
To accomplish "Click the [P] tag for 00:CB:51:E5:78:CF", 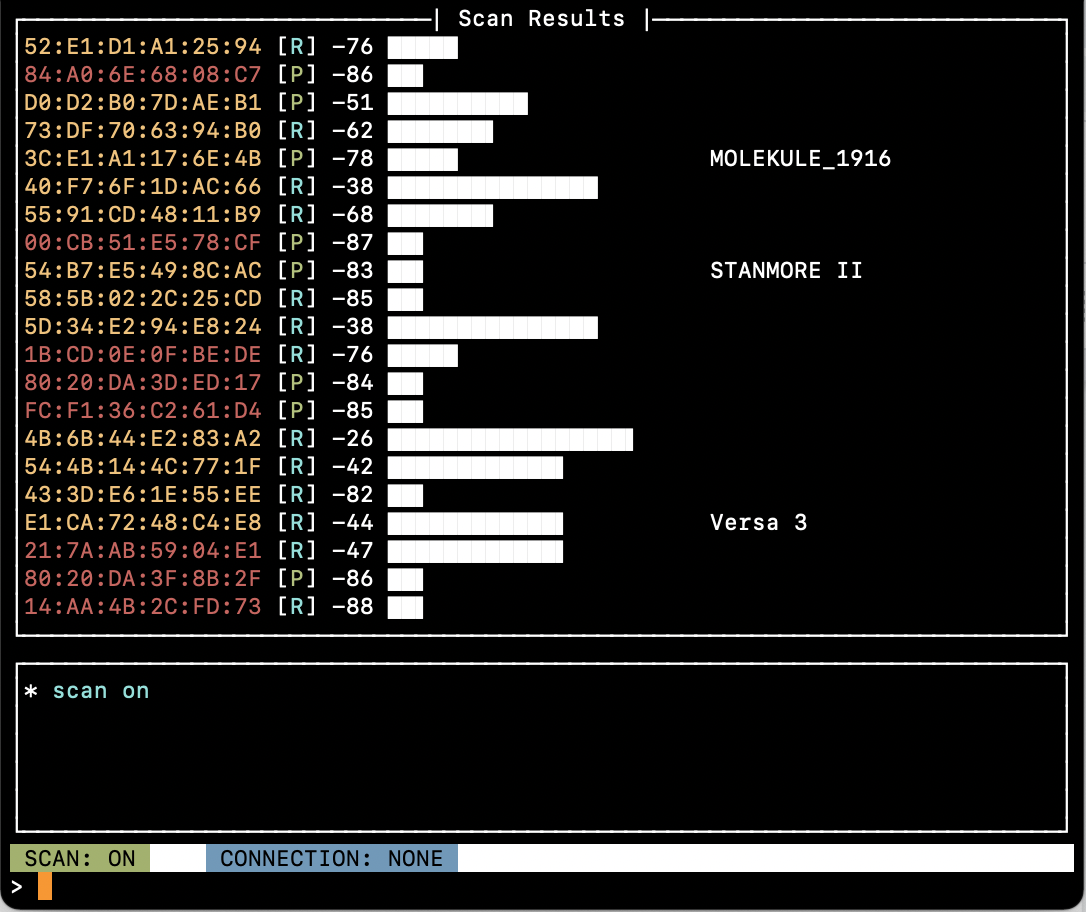I will [296, 242].
